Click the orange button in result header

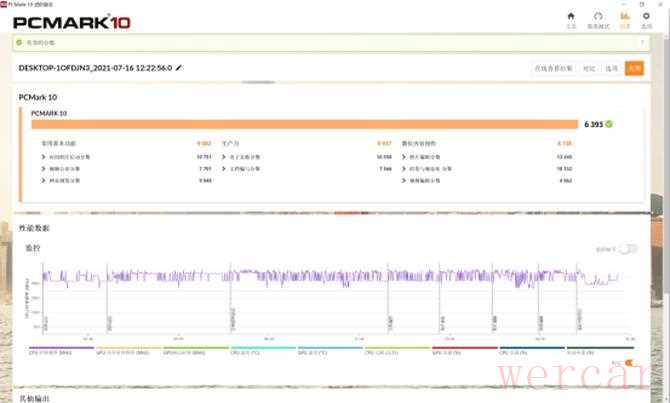(x=634, y=68)
